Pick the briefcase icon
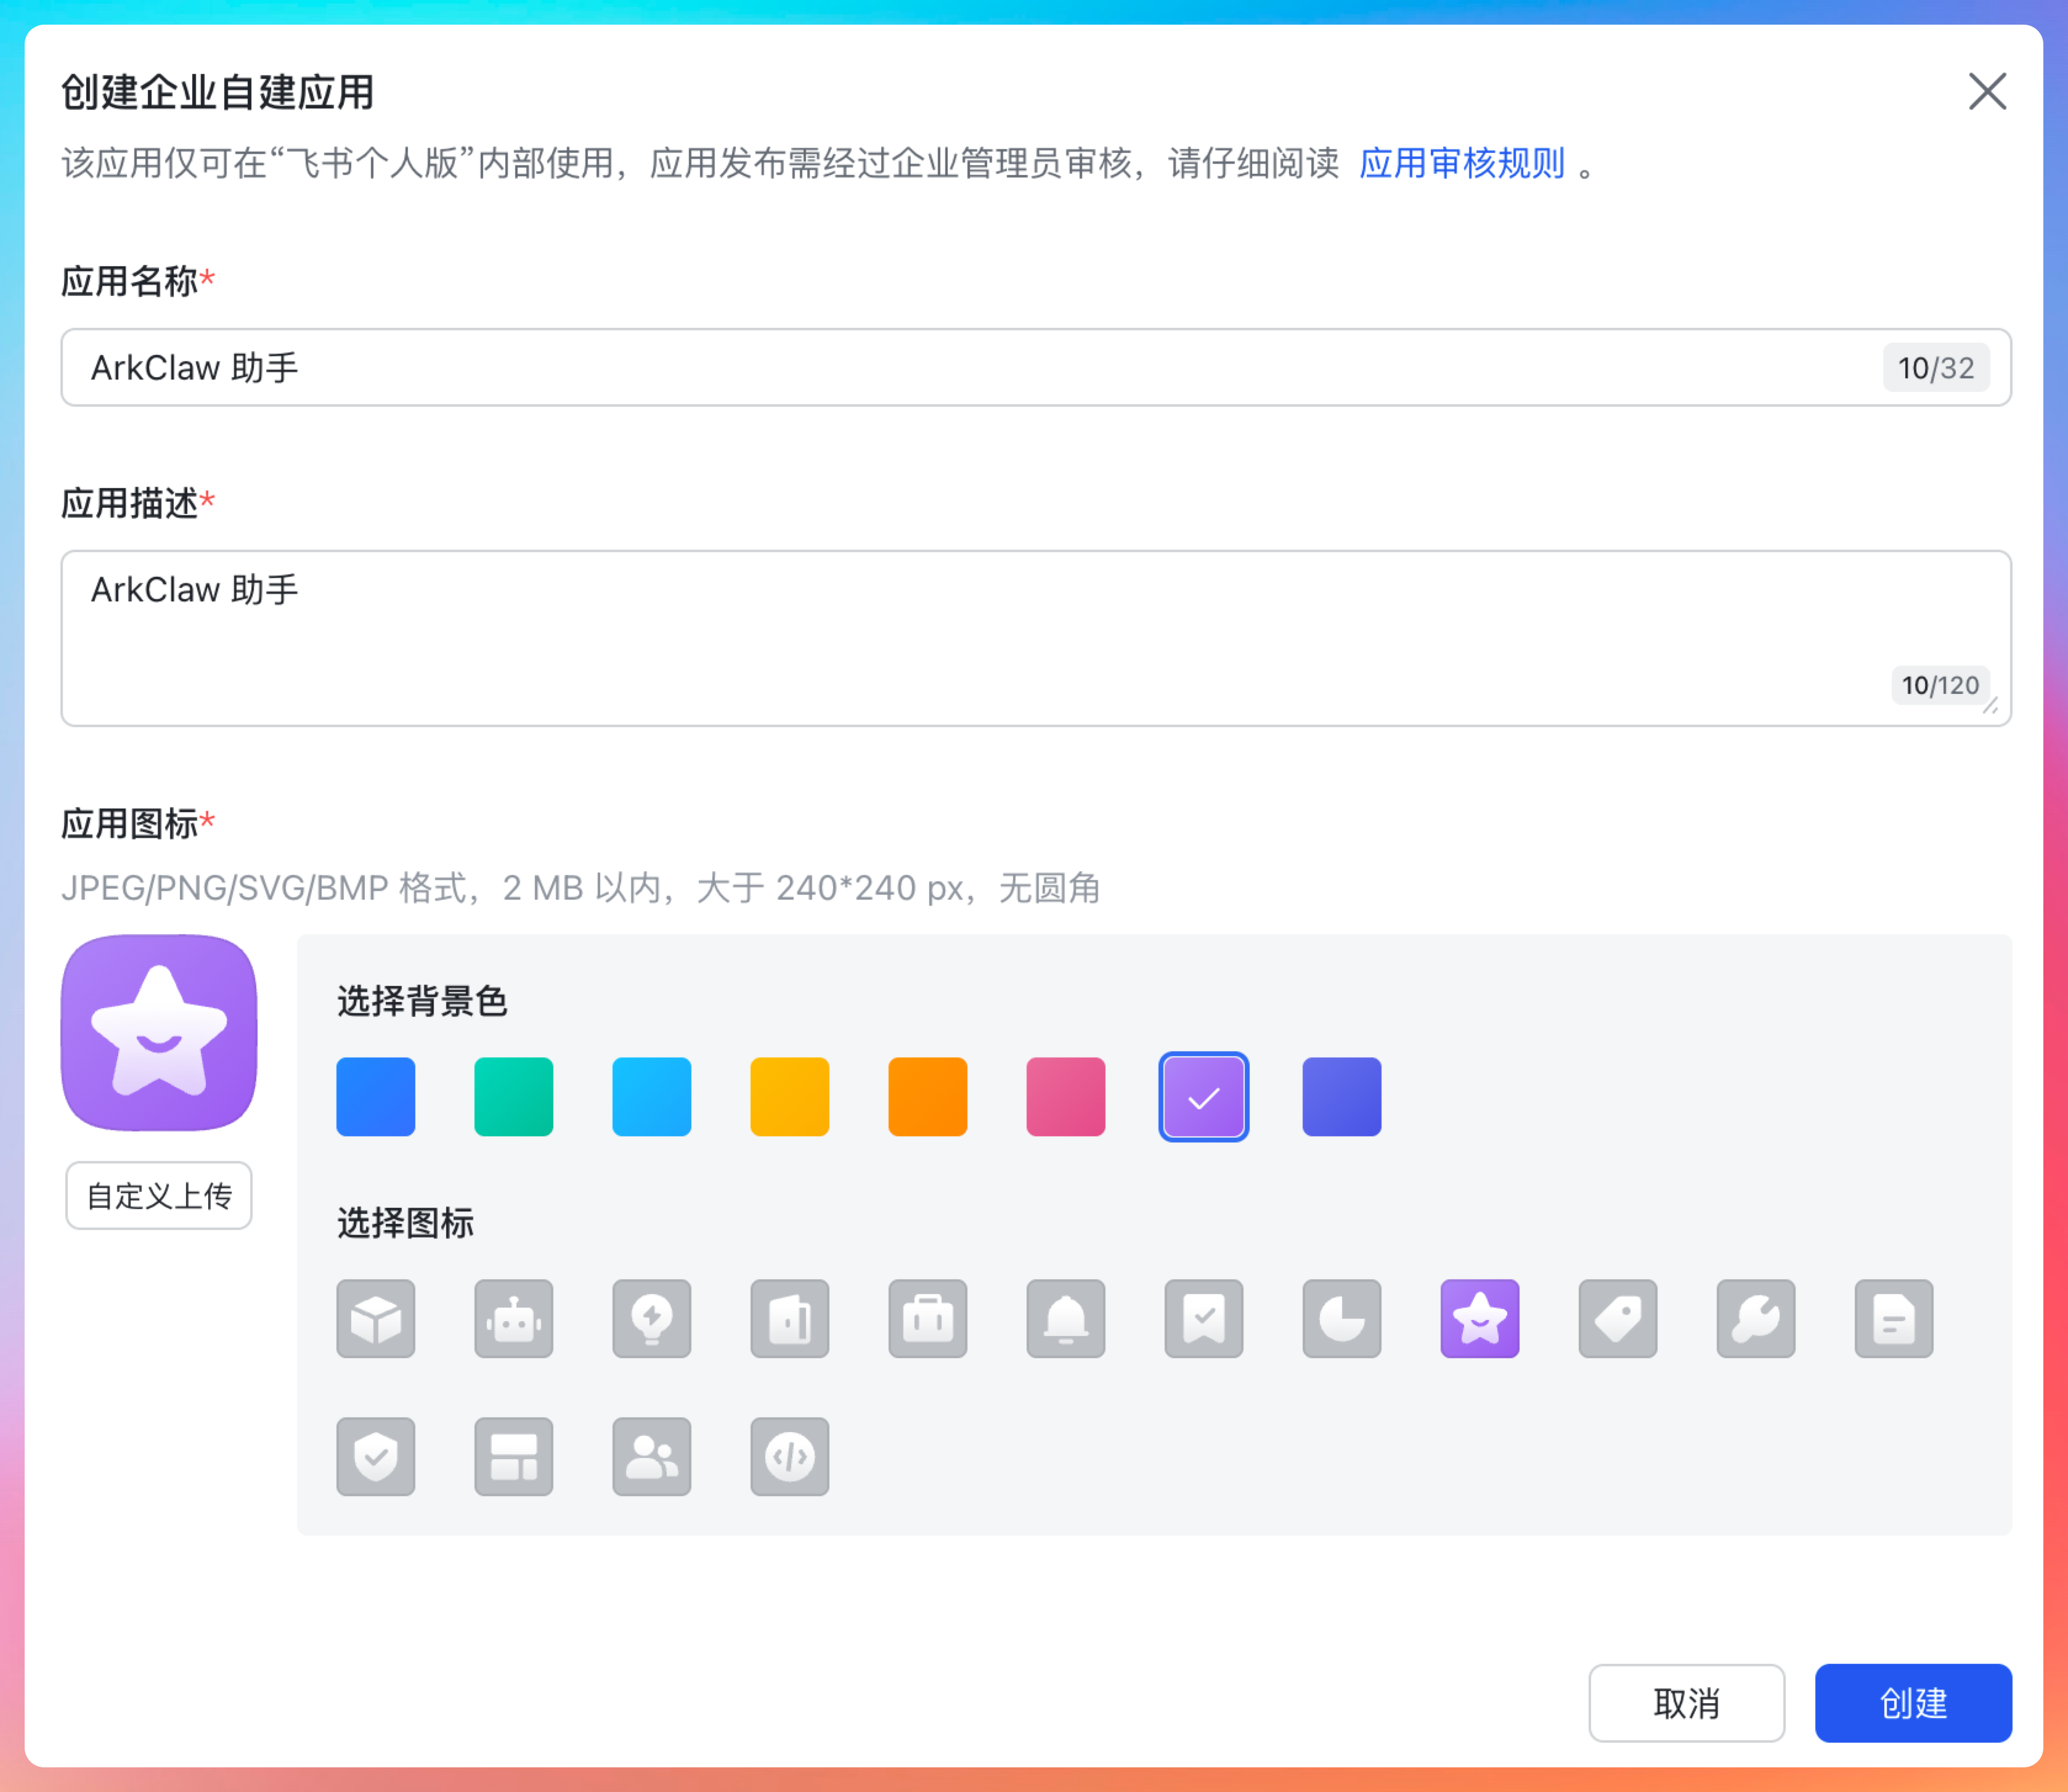The height and width of the screenshot is (1792, 2068). 927,1318
